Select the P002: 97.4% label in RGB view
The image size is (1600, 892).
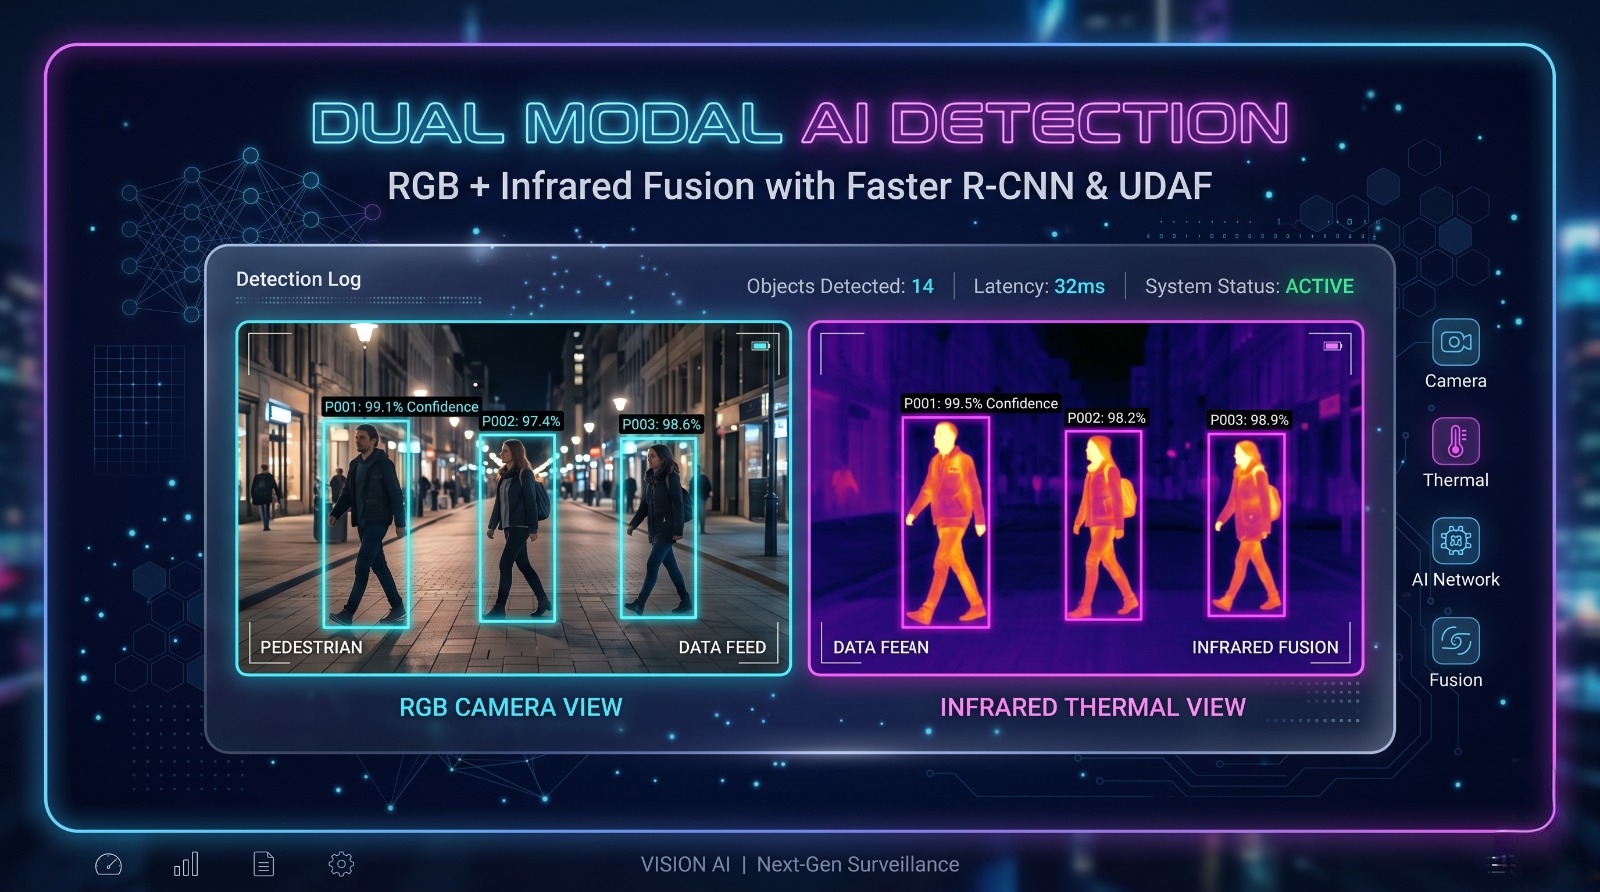pyautogui.click(x=521, y=421)
